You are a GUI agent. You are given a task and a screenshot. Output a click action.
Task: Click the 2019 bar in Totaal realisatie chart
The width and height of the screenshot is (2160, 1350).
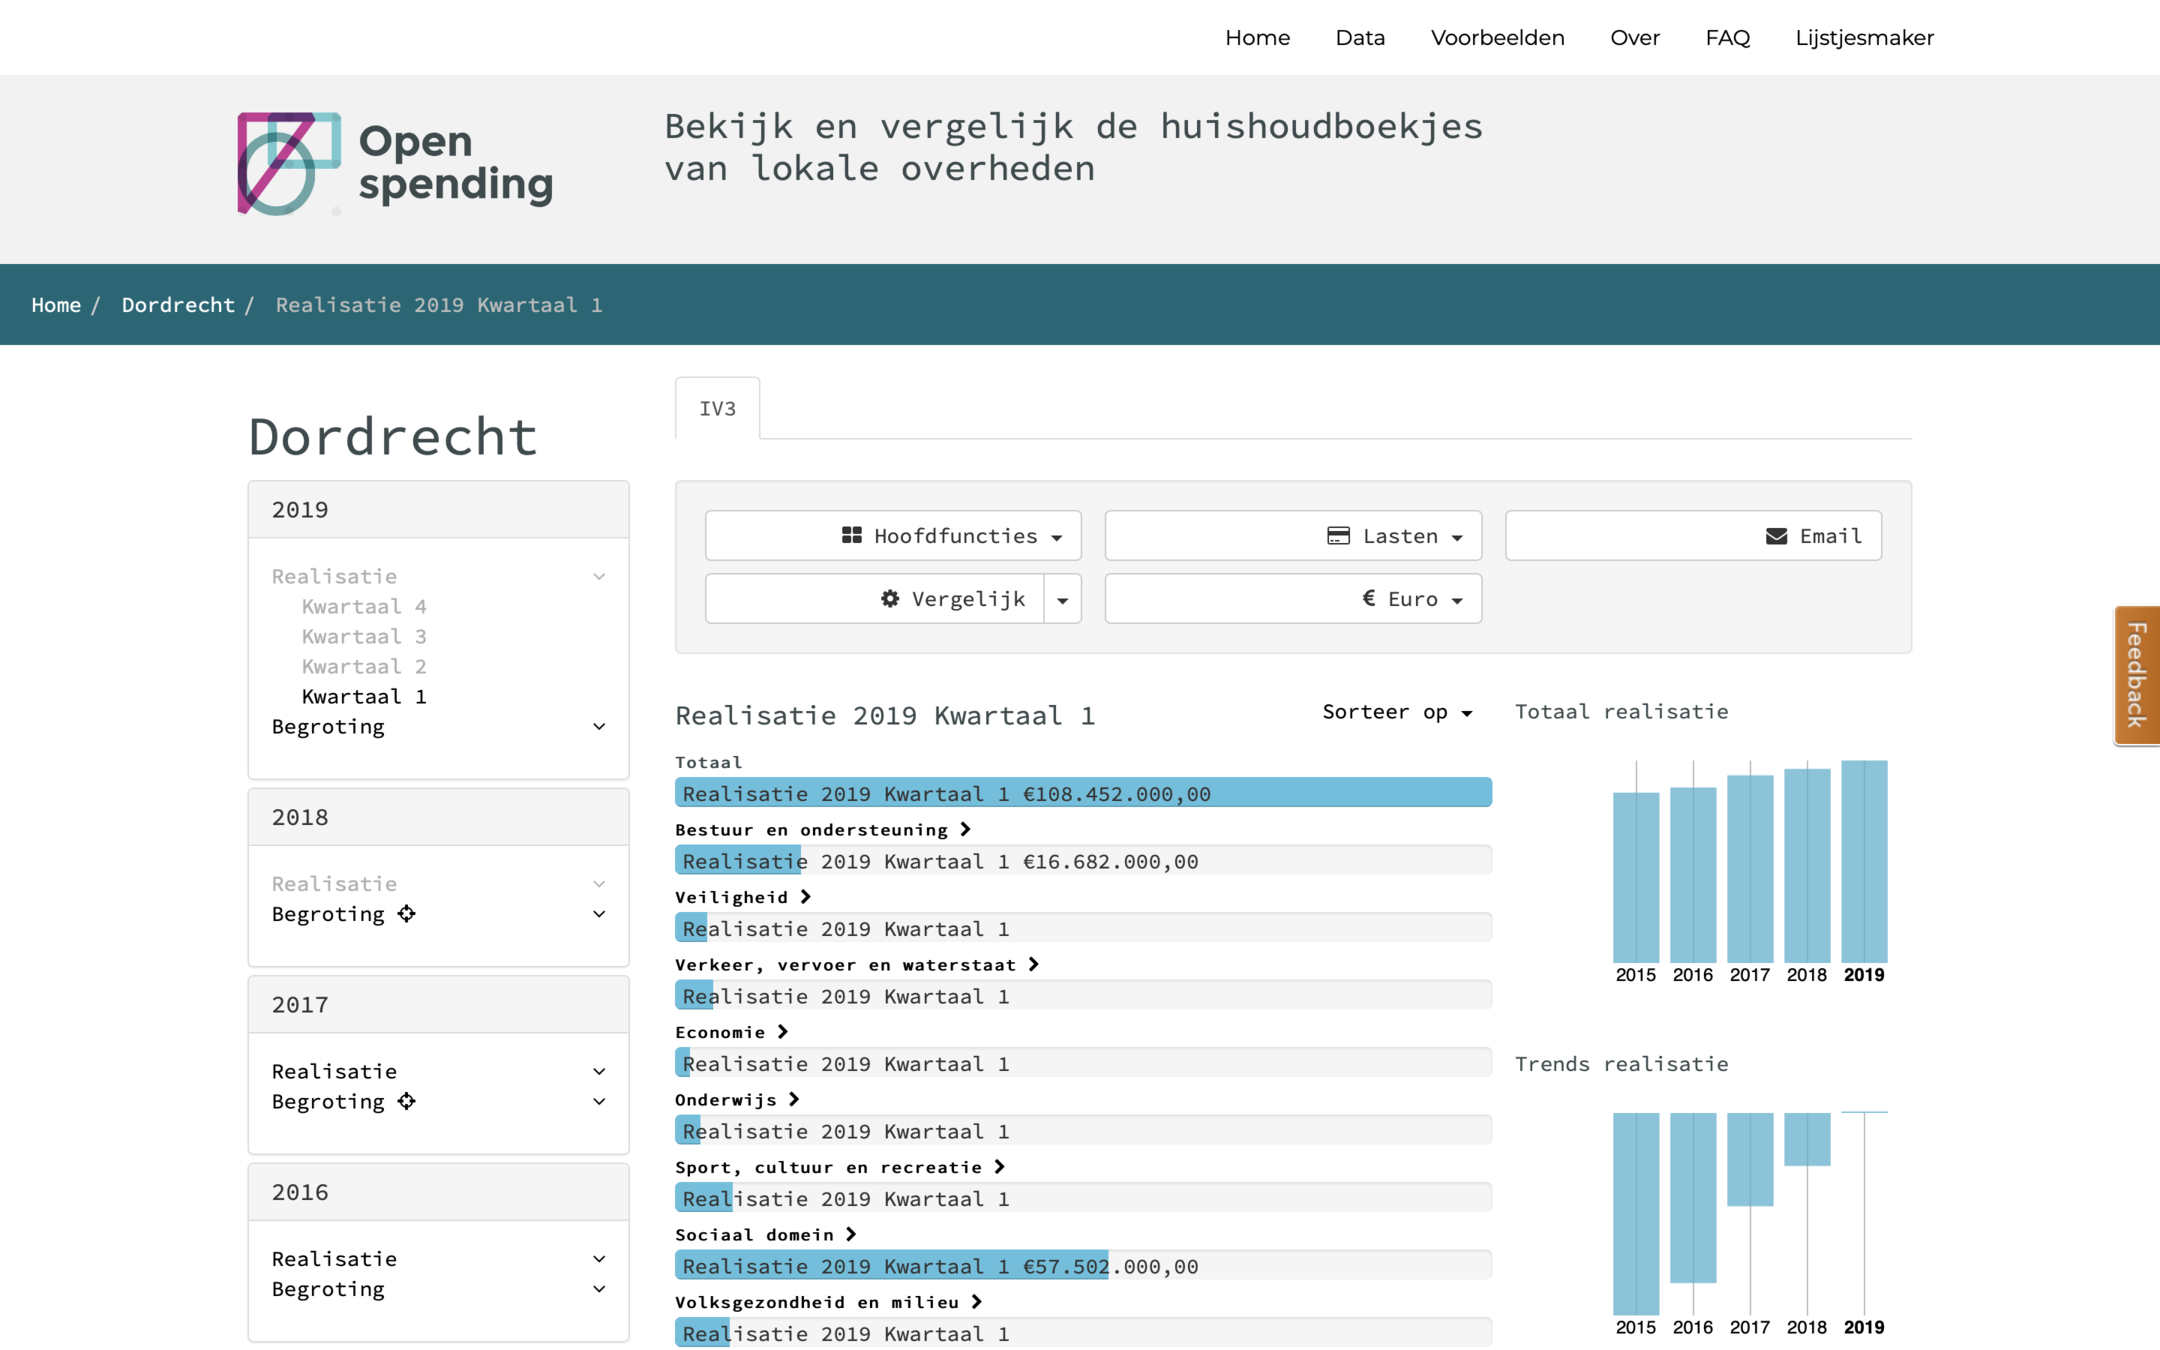(x=1864, y=861)
